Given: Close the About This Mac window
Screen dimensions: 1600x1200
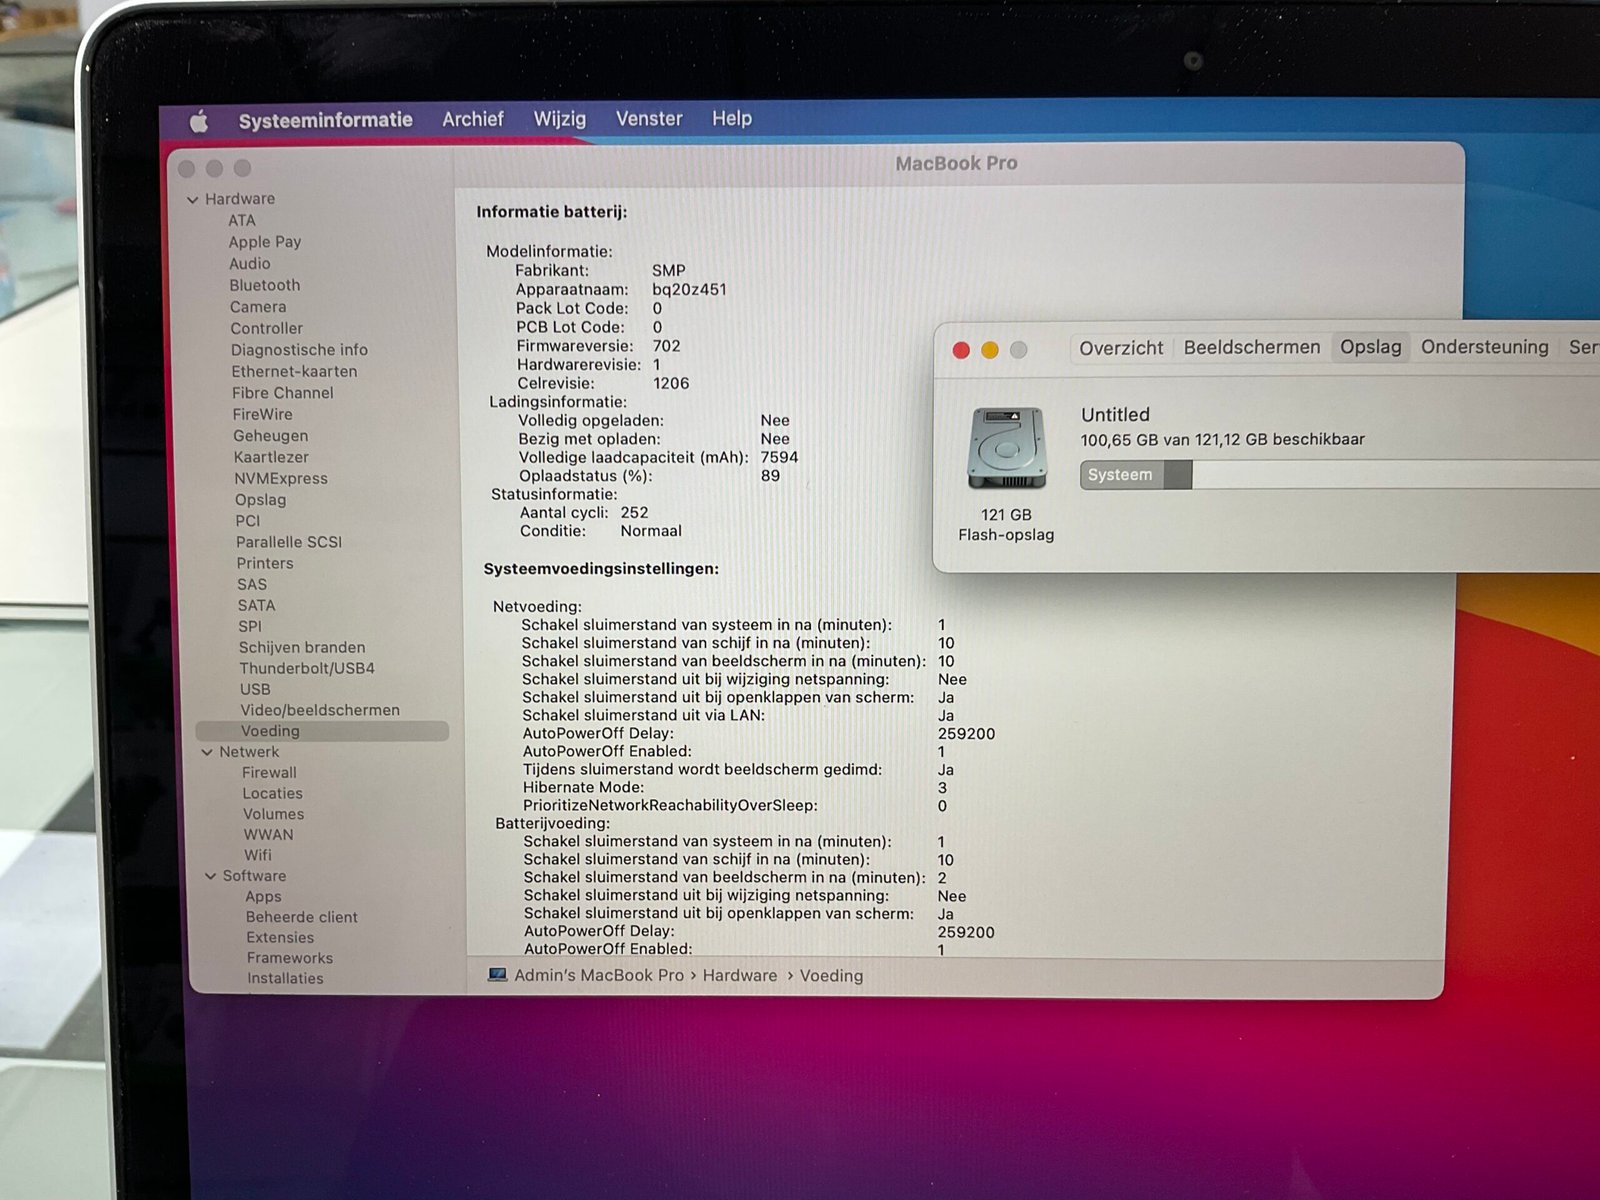Looking at the screenshot, I should pos(961,350).
